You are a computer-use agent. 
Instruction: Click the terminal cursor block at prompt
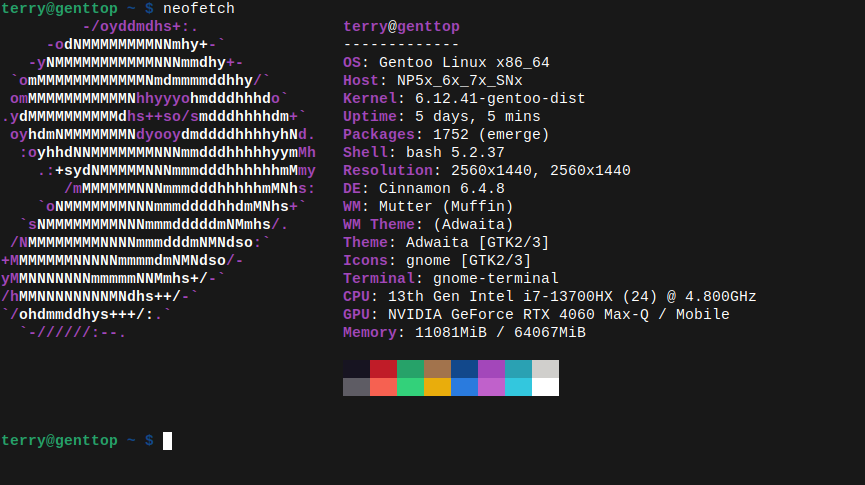point(167,441)
